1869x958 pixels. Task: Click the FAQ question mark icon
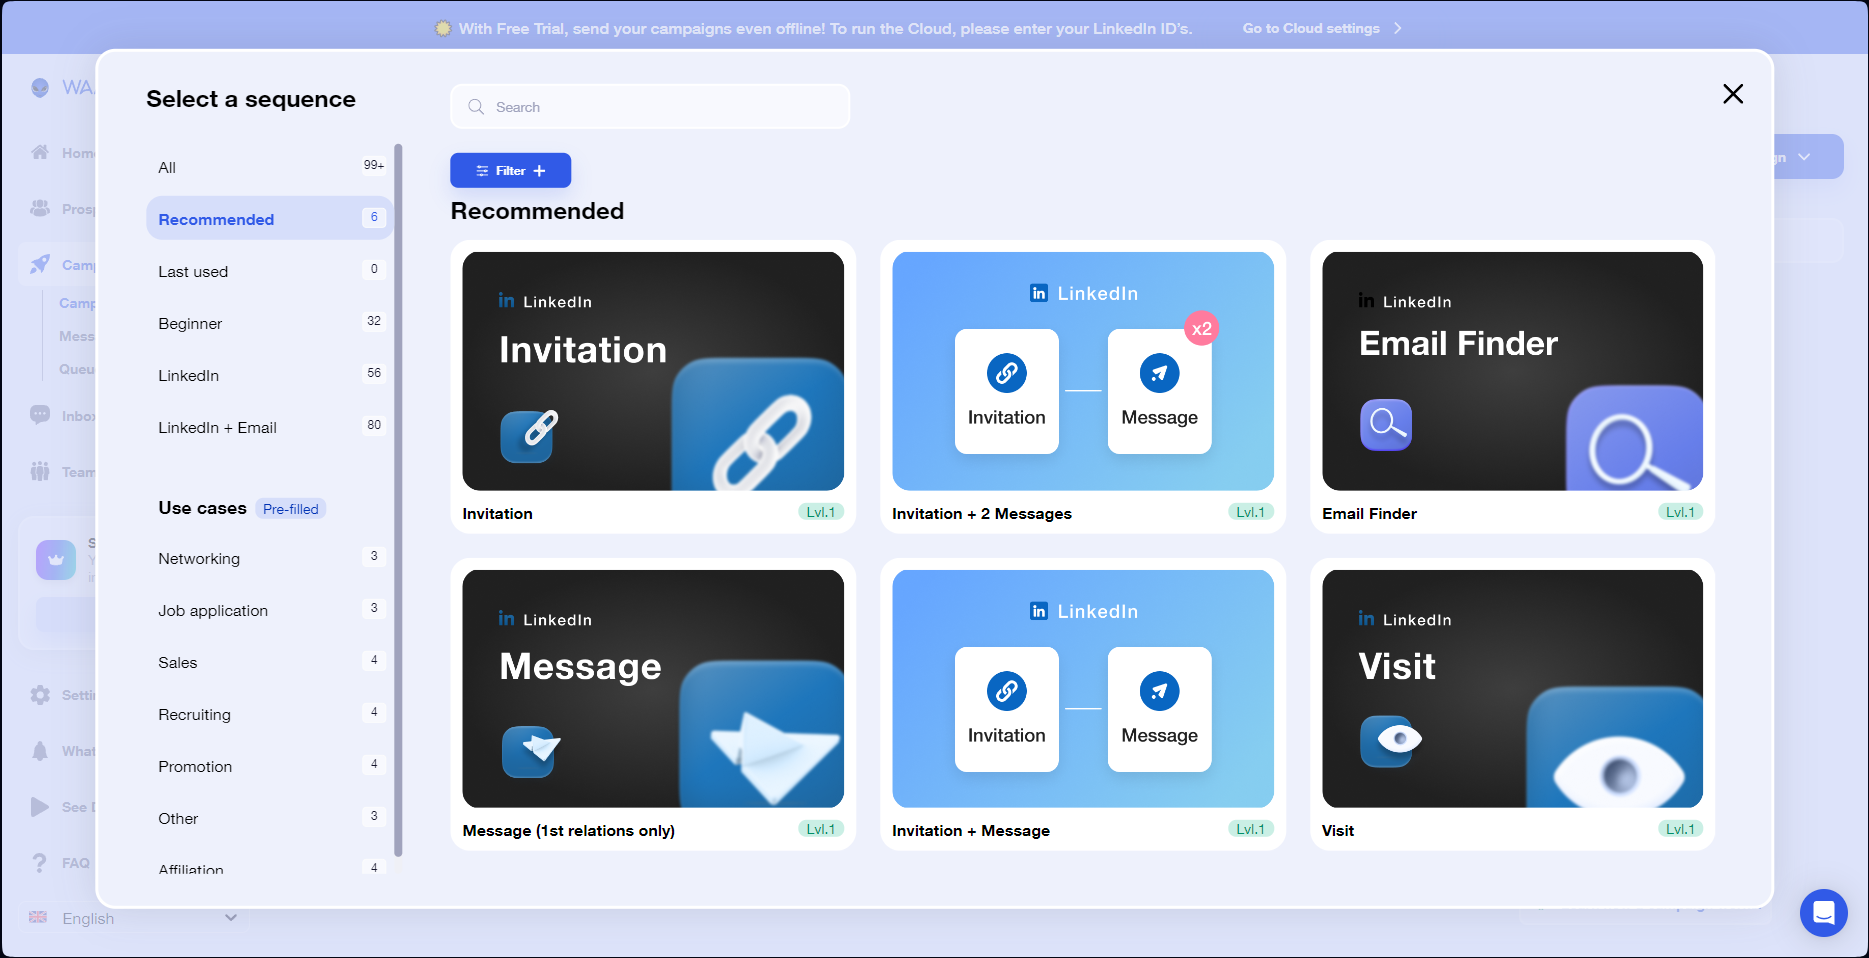tap(40, 863)
